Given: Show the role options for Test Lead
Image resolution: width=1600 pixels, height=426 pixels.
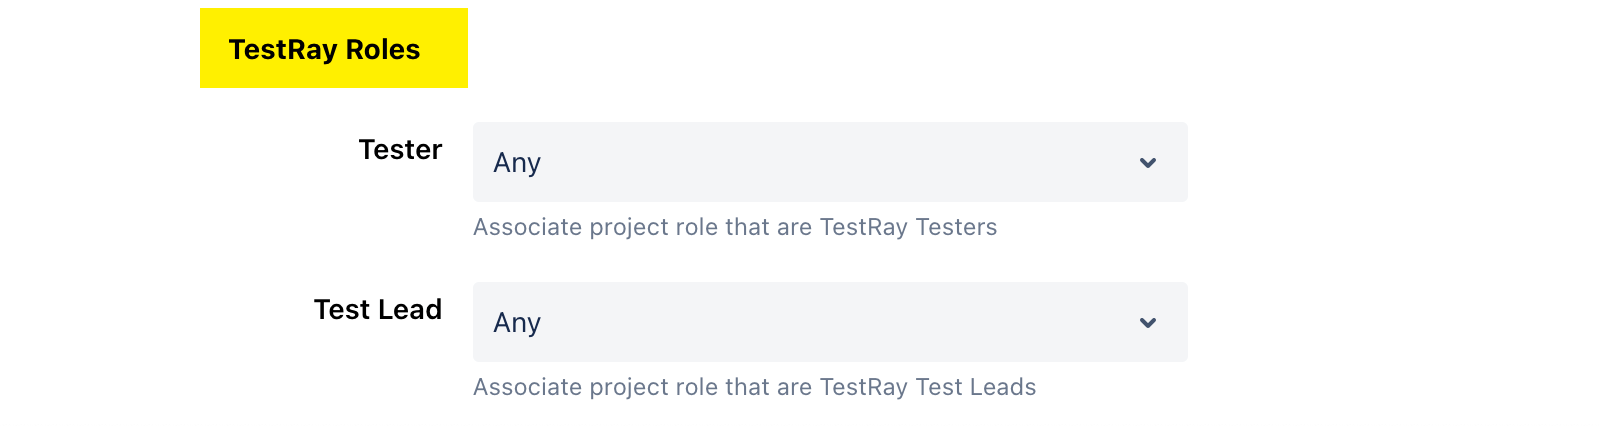Looking at the screenshot, I should pos(830,322).
